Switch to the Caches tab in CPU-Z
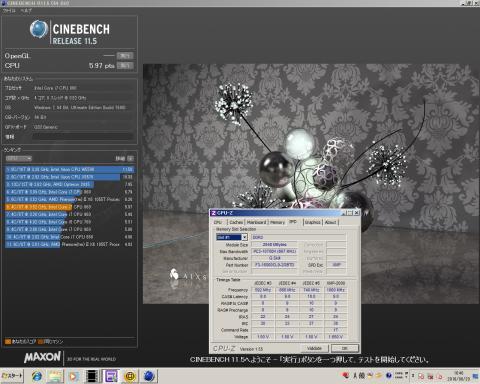 pyautogui.click(x=236, y=222)
